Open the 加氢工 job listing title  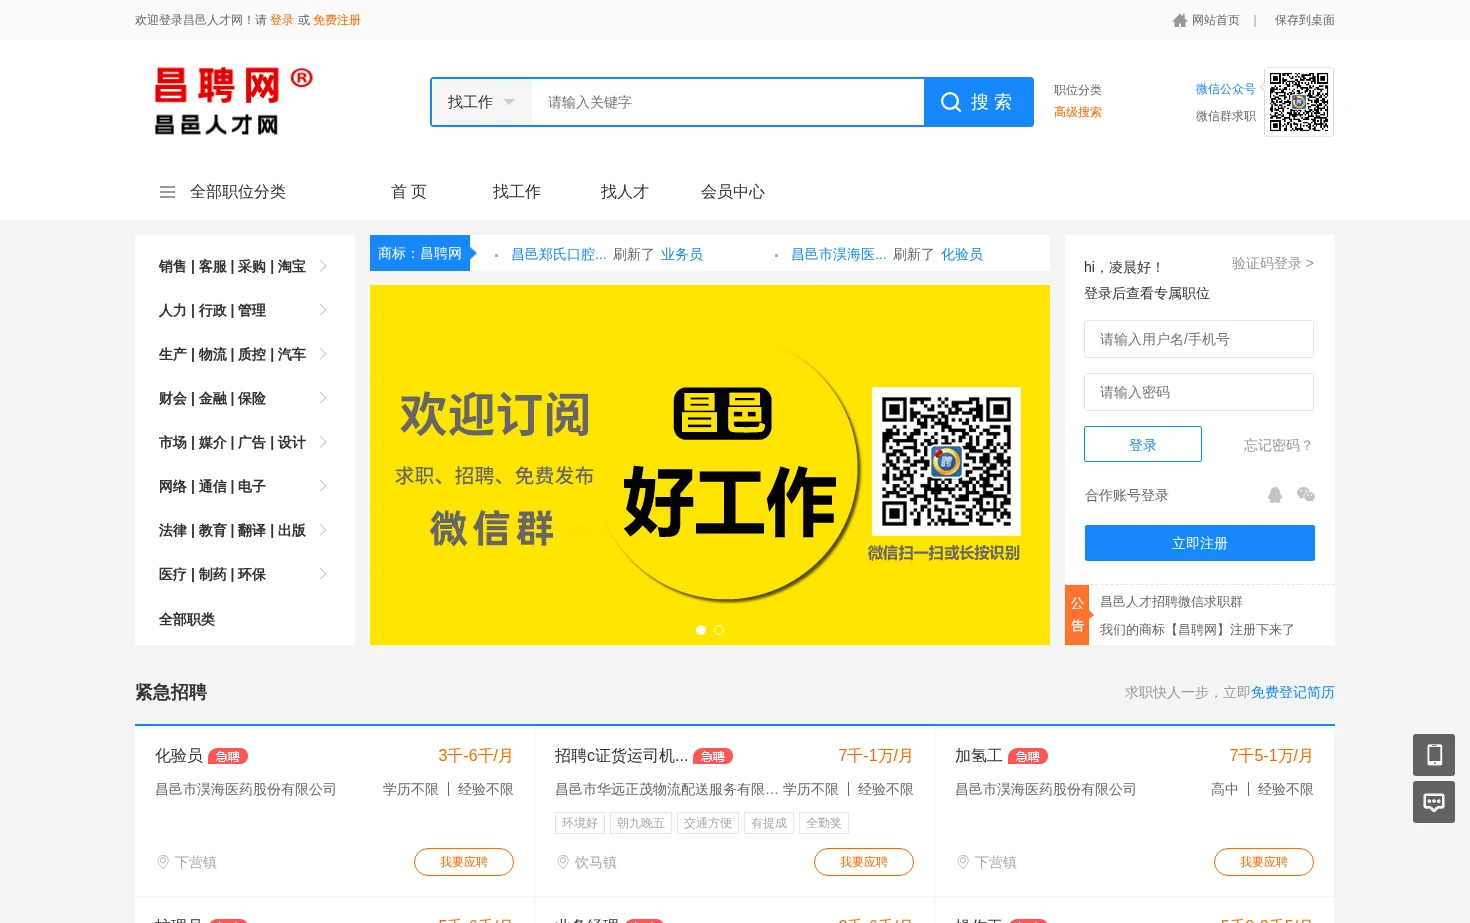(x=979, y=756)
